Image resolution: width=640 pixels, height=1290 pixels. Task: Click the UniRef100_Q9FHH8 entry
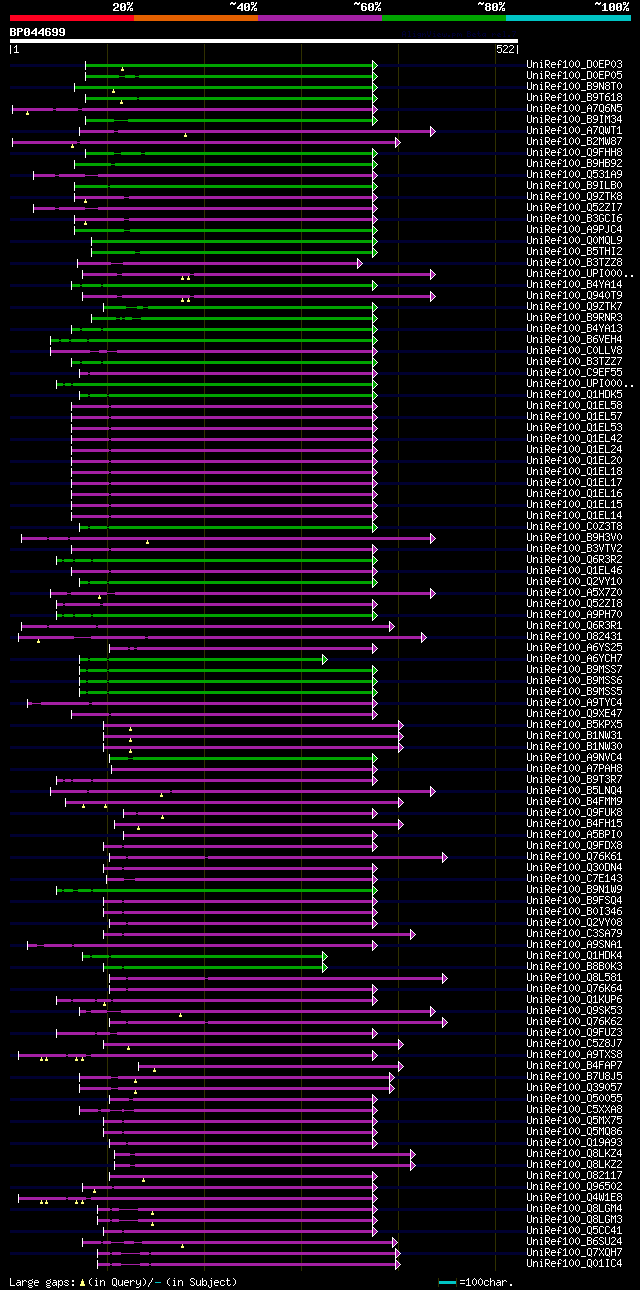(574, 153)
